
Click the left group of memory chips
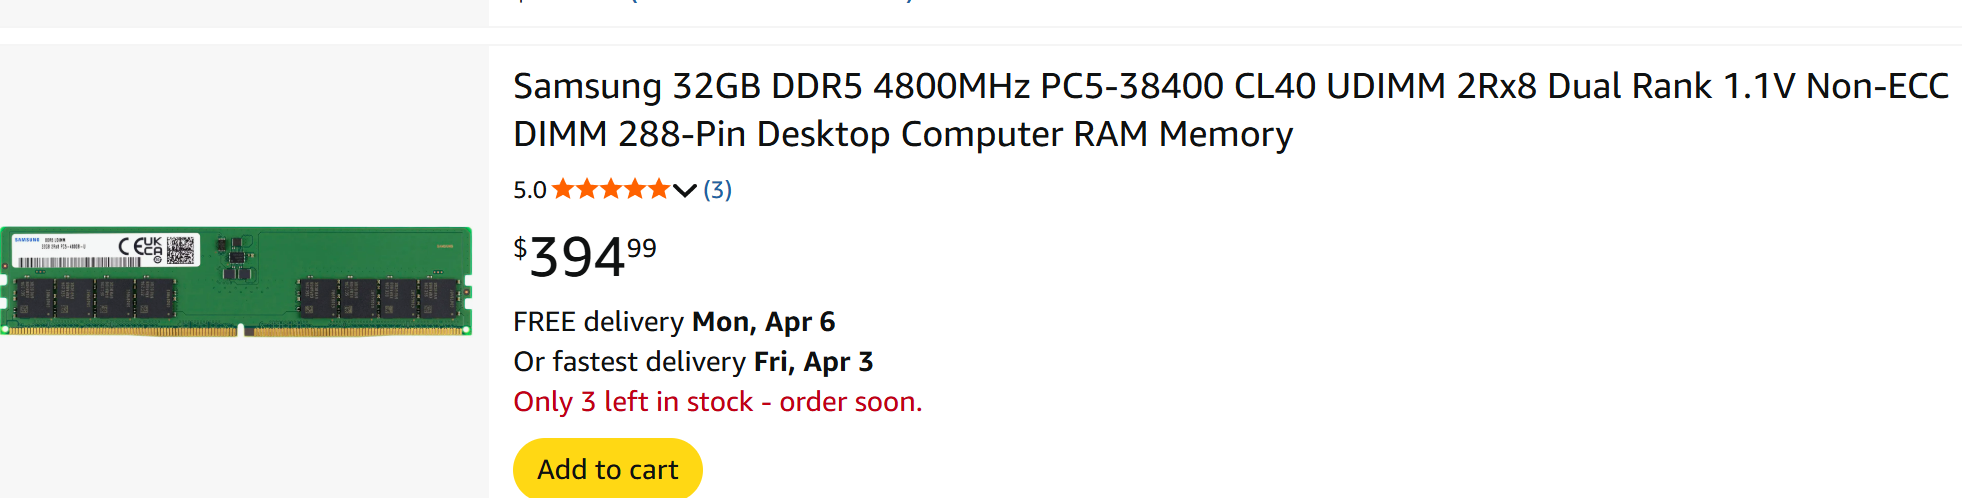pyautogui.click(x=95, y=297)
